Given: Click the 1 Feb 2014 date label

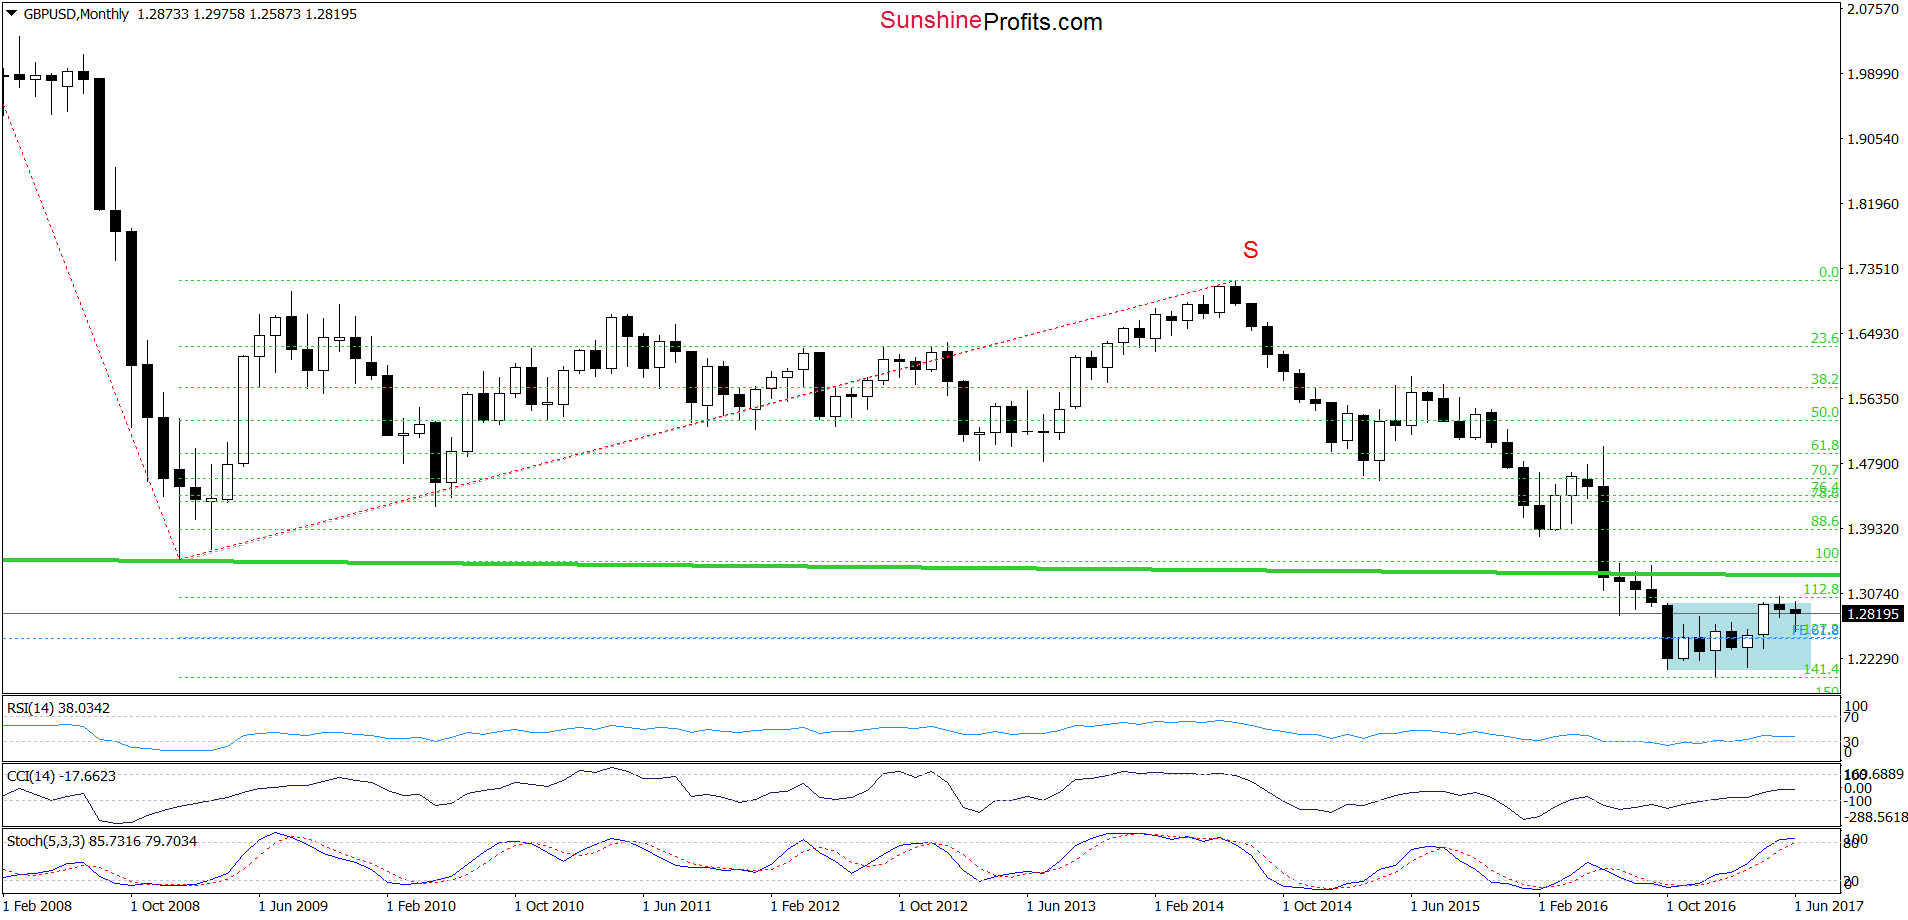Looking at the screenshot, I should 1189,906.
